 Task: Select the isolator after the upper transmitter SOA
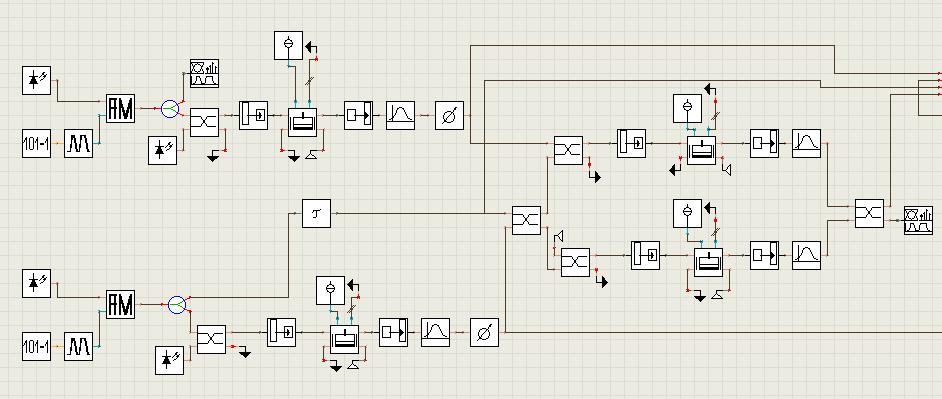click(x=358, y=115)
